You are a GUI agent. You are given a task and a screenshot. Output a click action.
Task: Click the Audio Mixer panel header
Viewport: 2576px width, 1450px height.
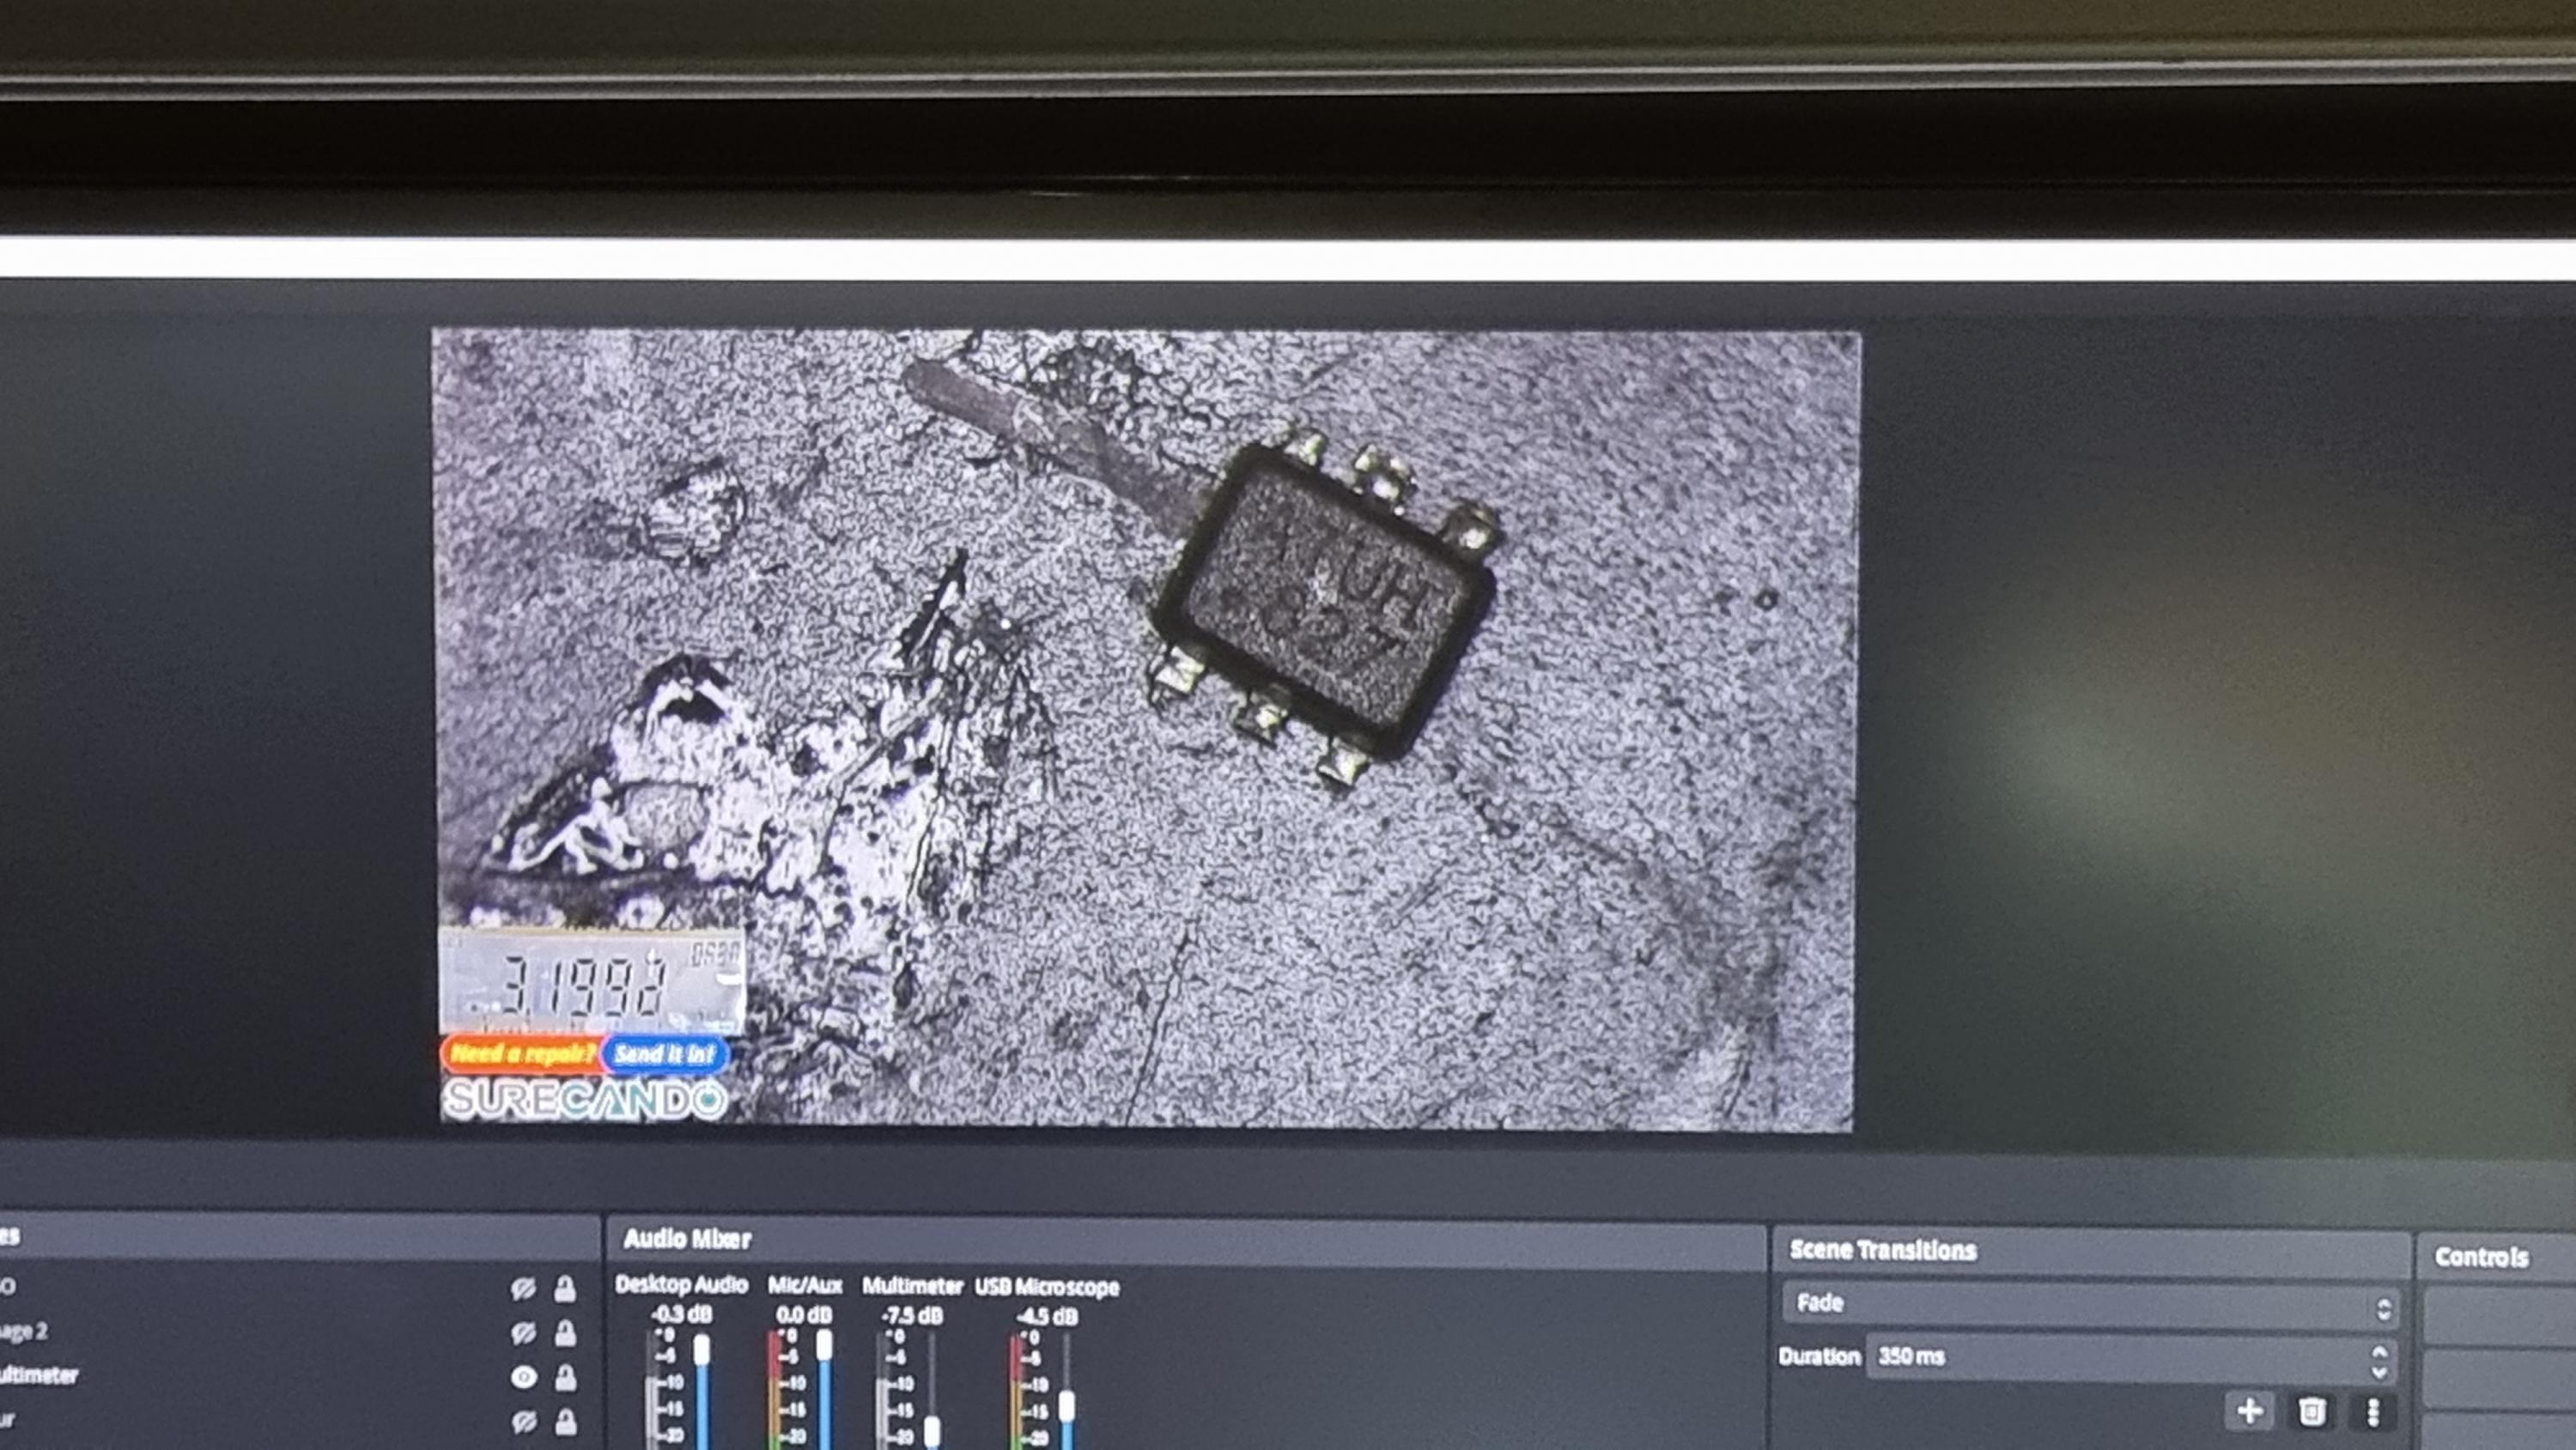pyautogui.click(x=687, y=1239)
